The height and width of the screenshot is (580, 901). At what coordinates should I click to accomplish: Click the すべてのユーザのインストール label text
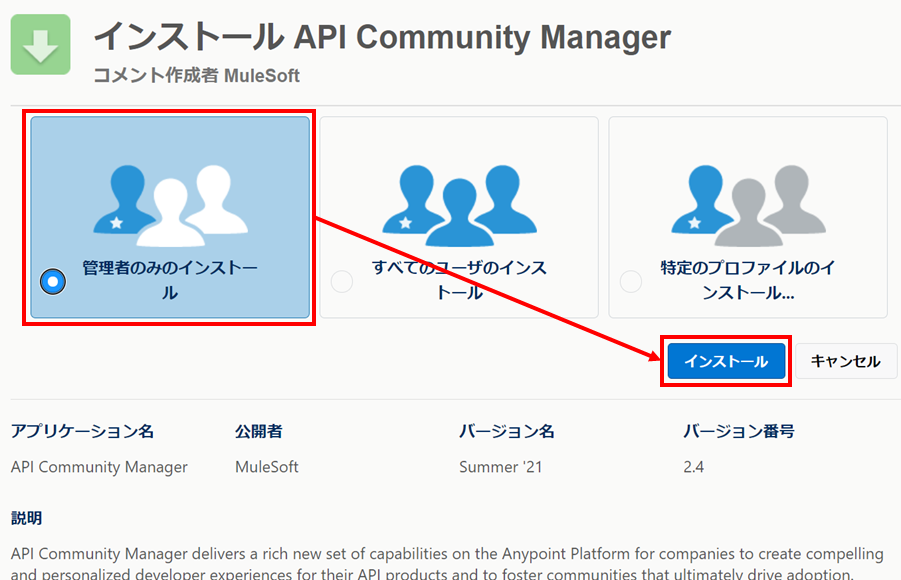click(x=459, y=281)
